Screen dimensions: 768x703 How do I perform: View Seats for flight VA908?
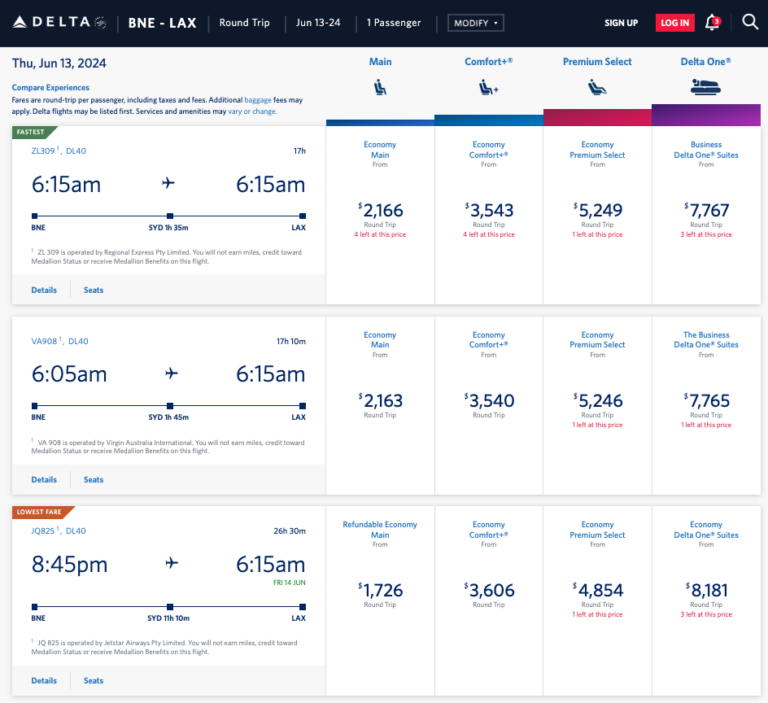(x=93, y=480)
